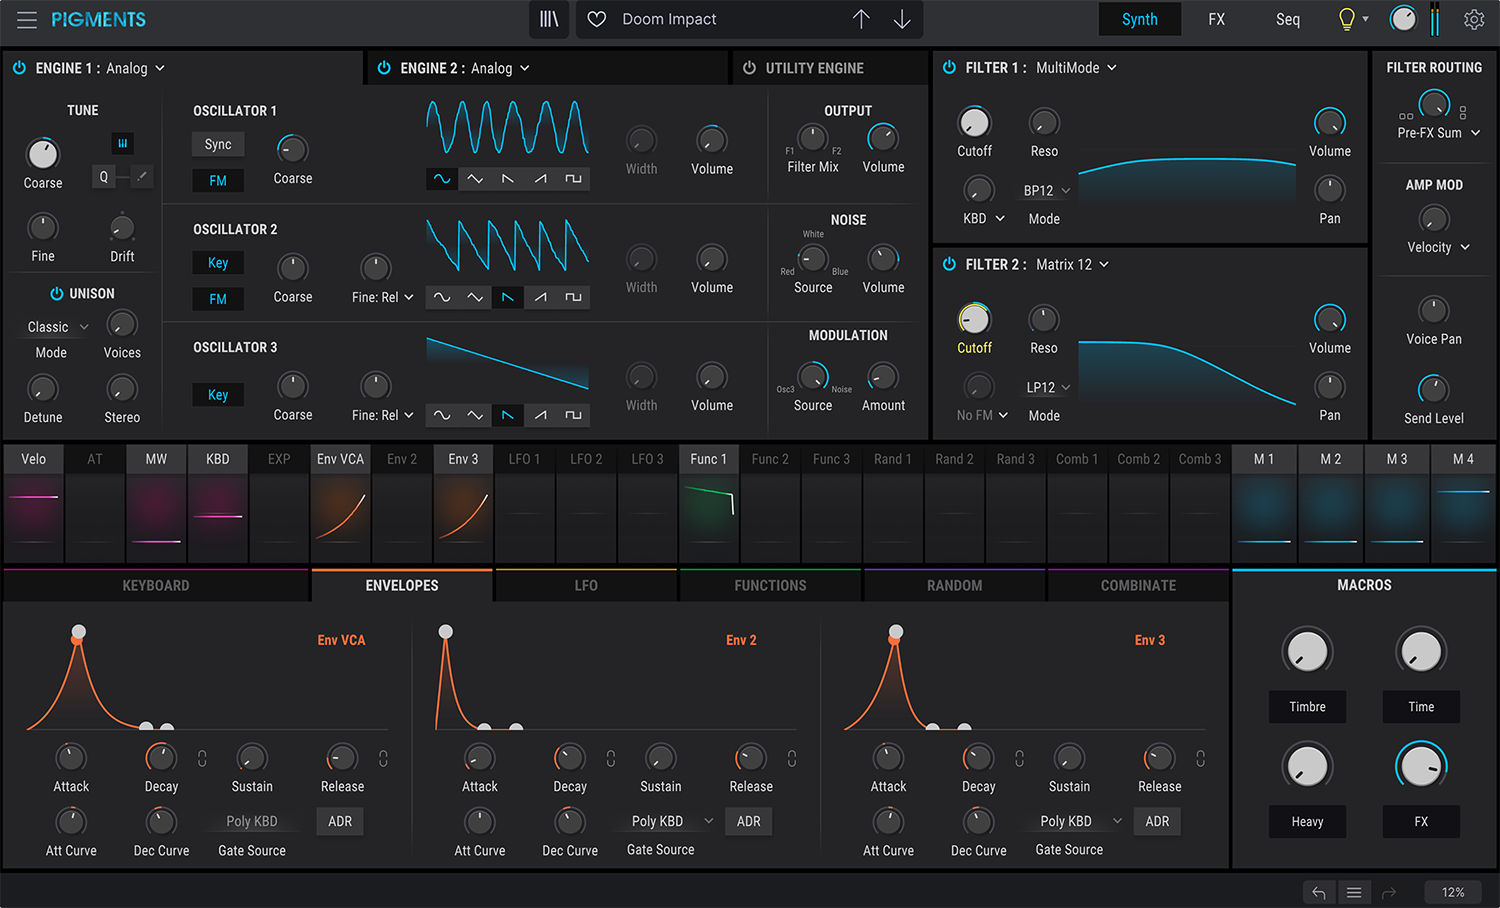Open the LFO modulation tab
The image size is (1500, 908).
click(x=586, y=585)
